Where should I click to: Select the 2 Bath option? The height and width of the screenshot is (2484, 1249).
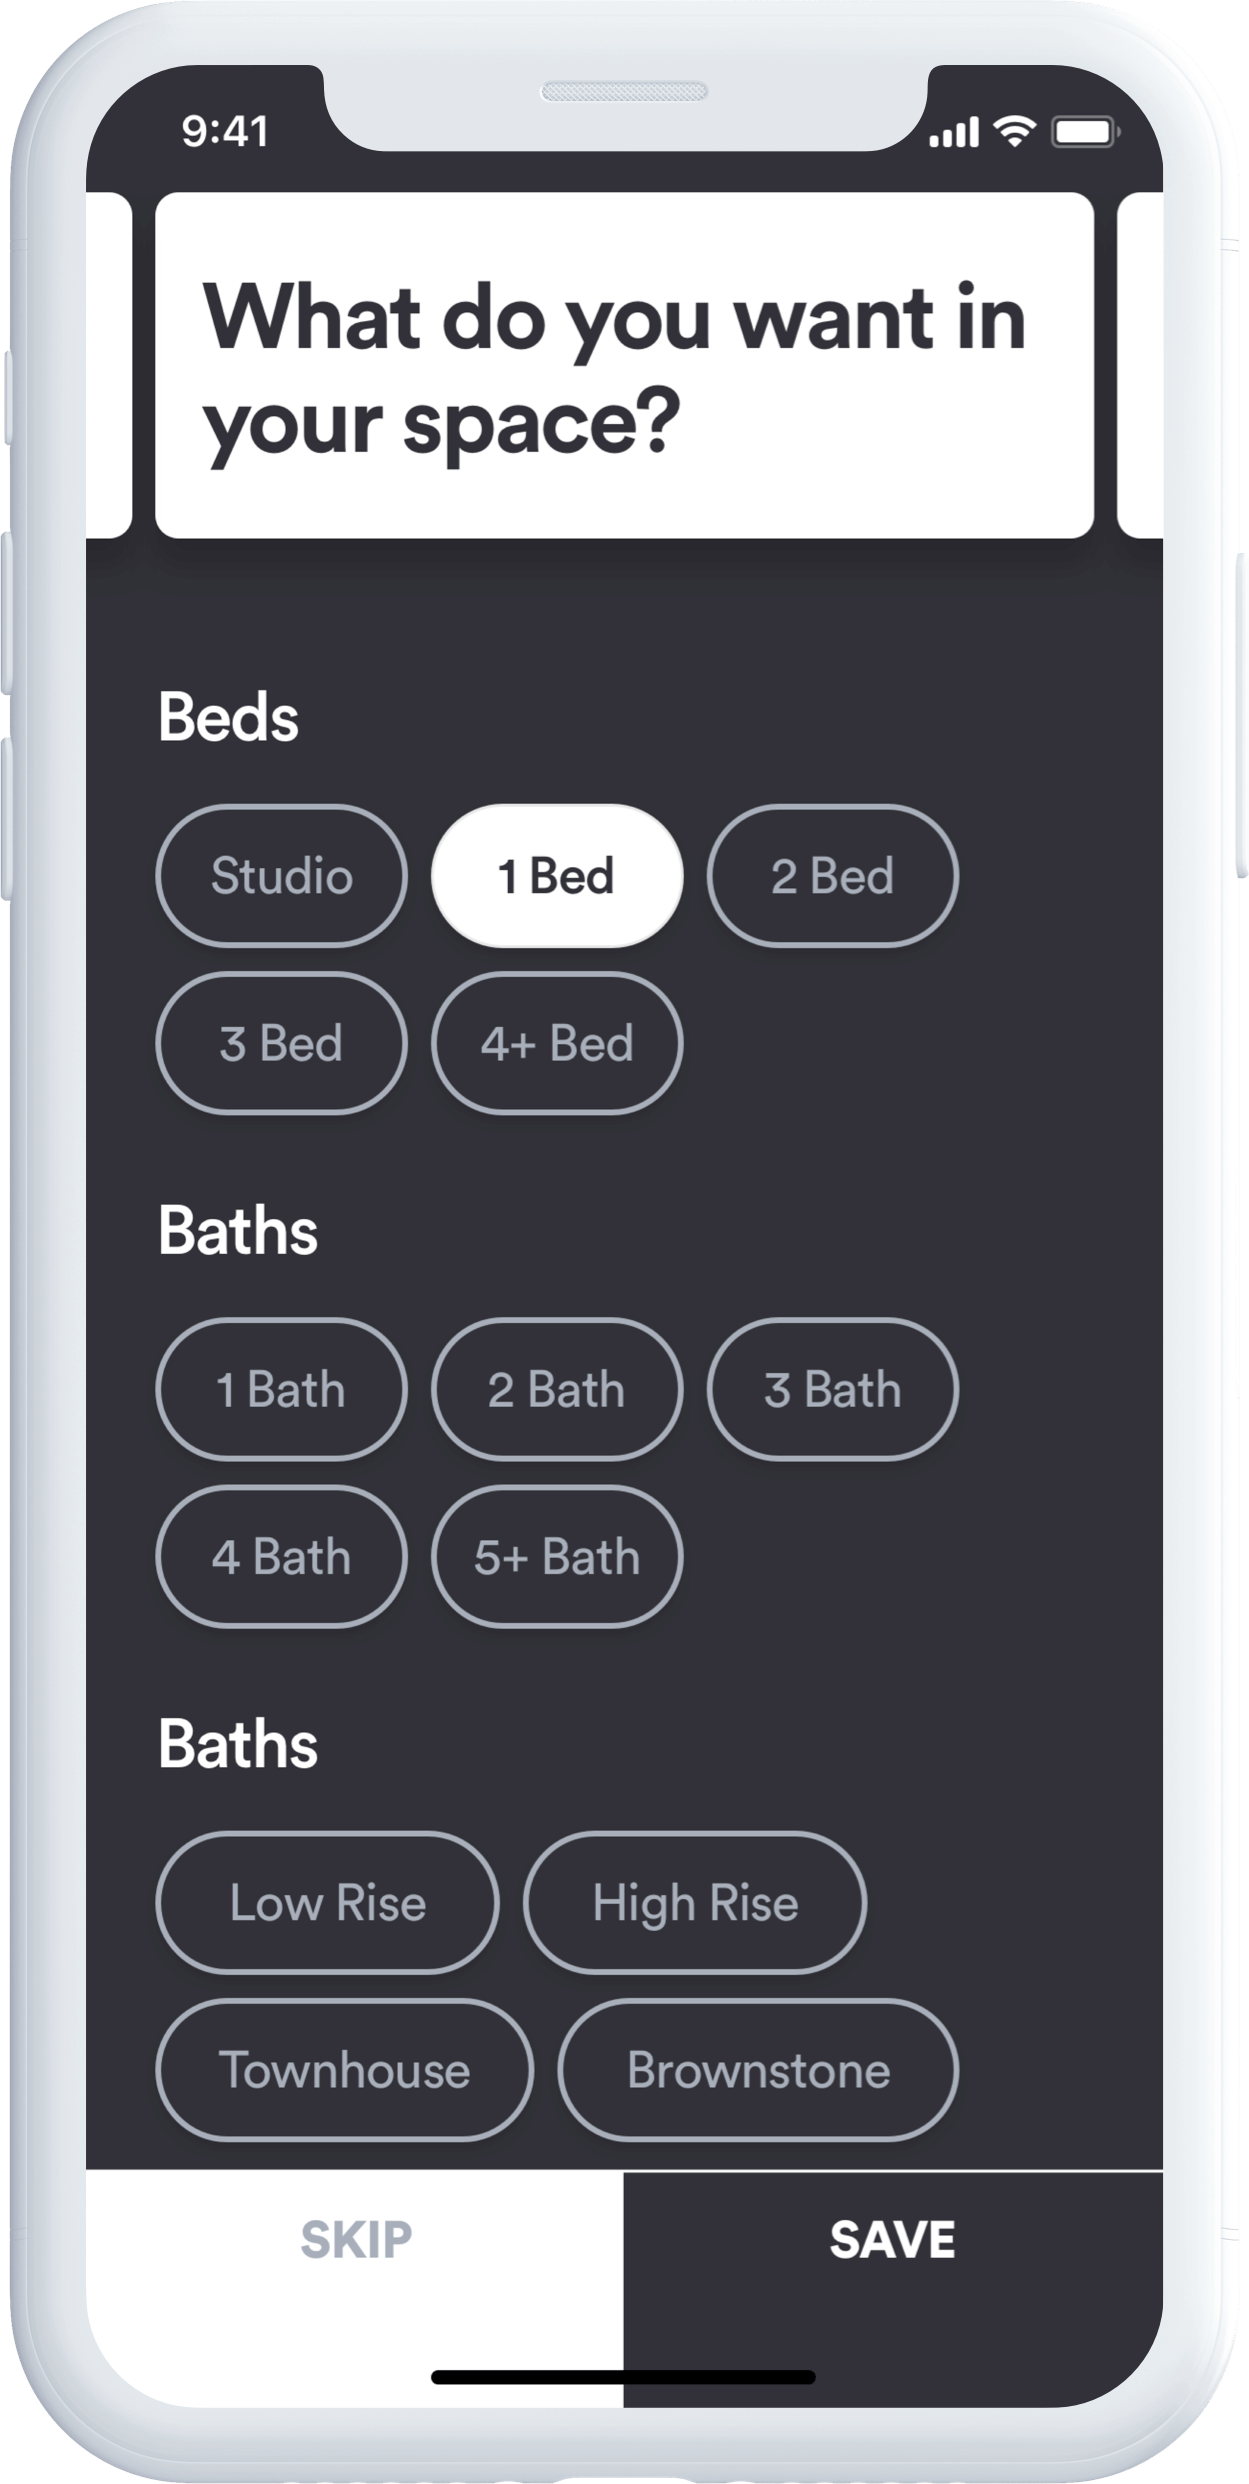click(x=557, y=1390)
